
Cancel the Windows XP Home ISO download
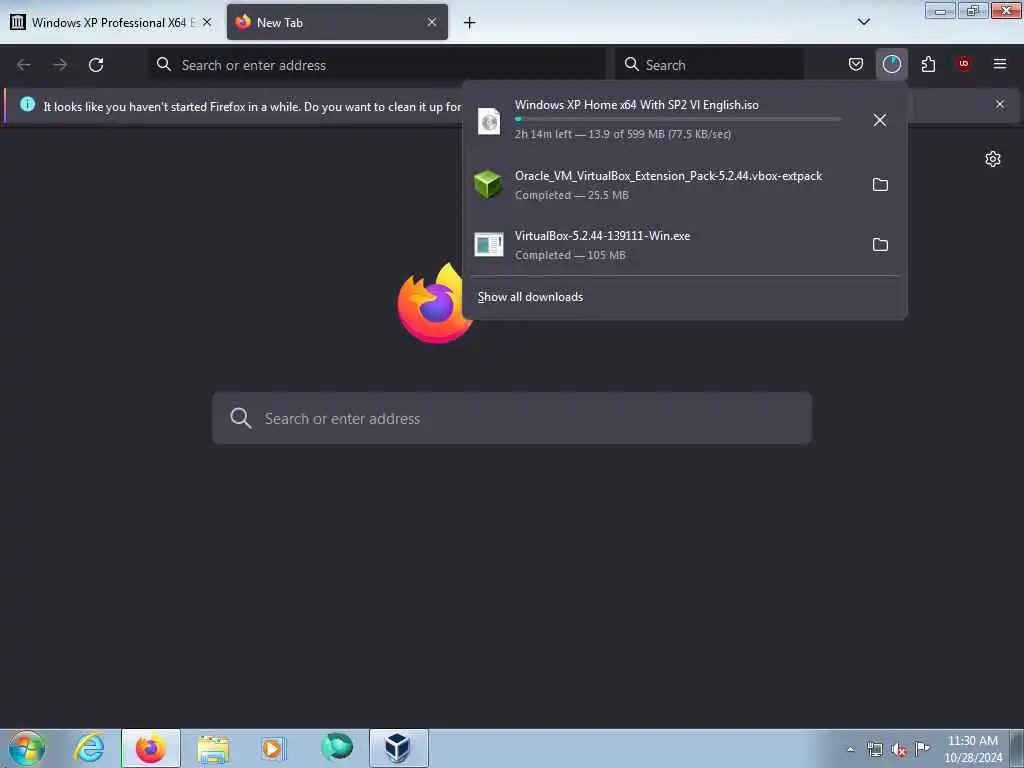point(880,120)
